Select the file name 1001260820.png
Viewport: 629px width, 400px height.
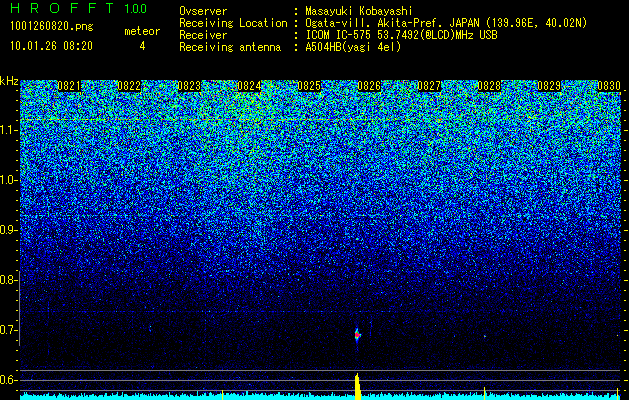[x=52, y=27]
